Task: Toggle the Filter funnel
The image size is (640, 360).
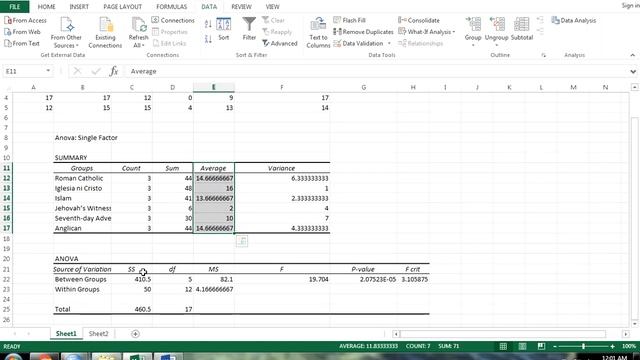Action: pyautogui.click(x=249, y=29)
